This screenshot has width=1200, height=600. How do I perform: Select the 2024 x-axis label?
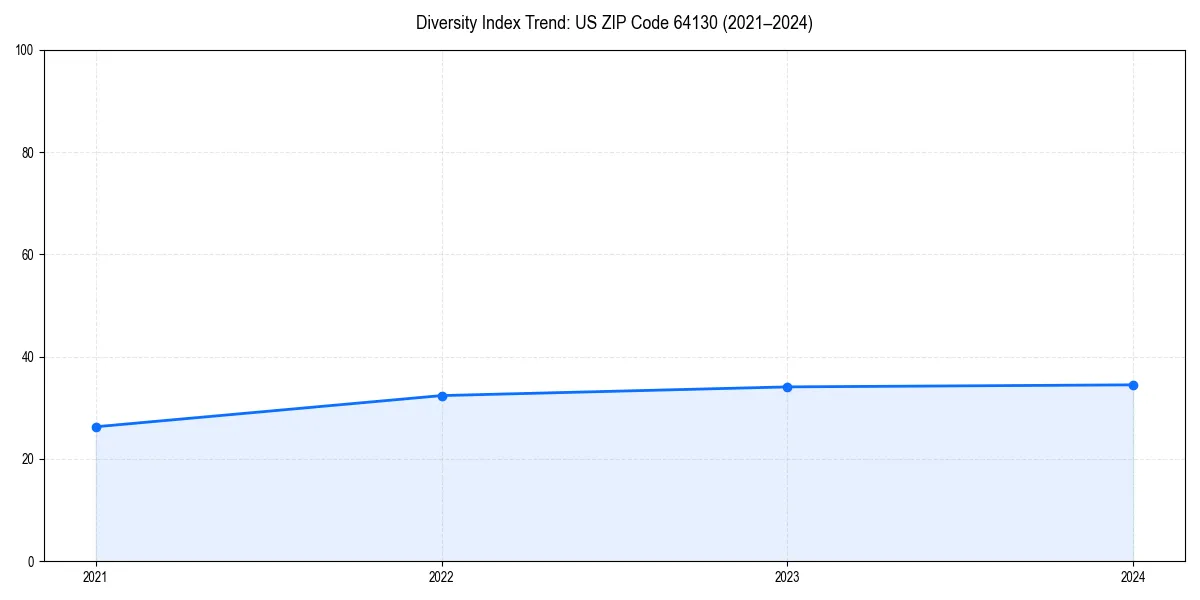point(1133,576)
